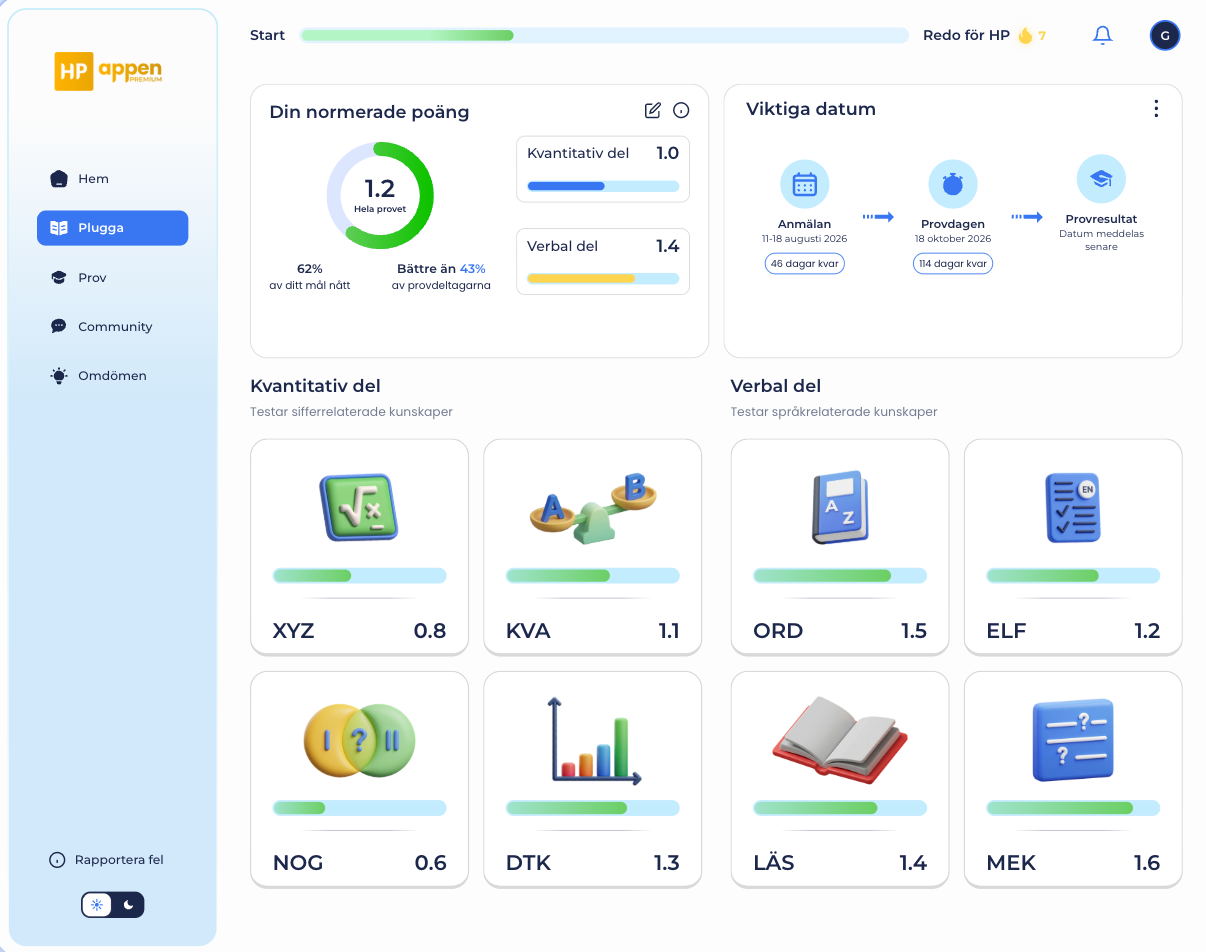Go to Hem in sidebar
This screenshot has width=1206, height=952.
point(112,179)
